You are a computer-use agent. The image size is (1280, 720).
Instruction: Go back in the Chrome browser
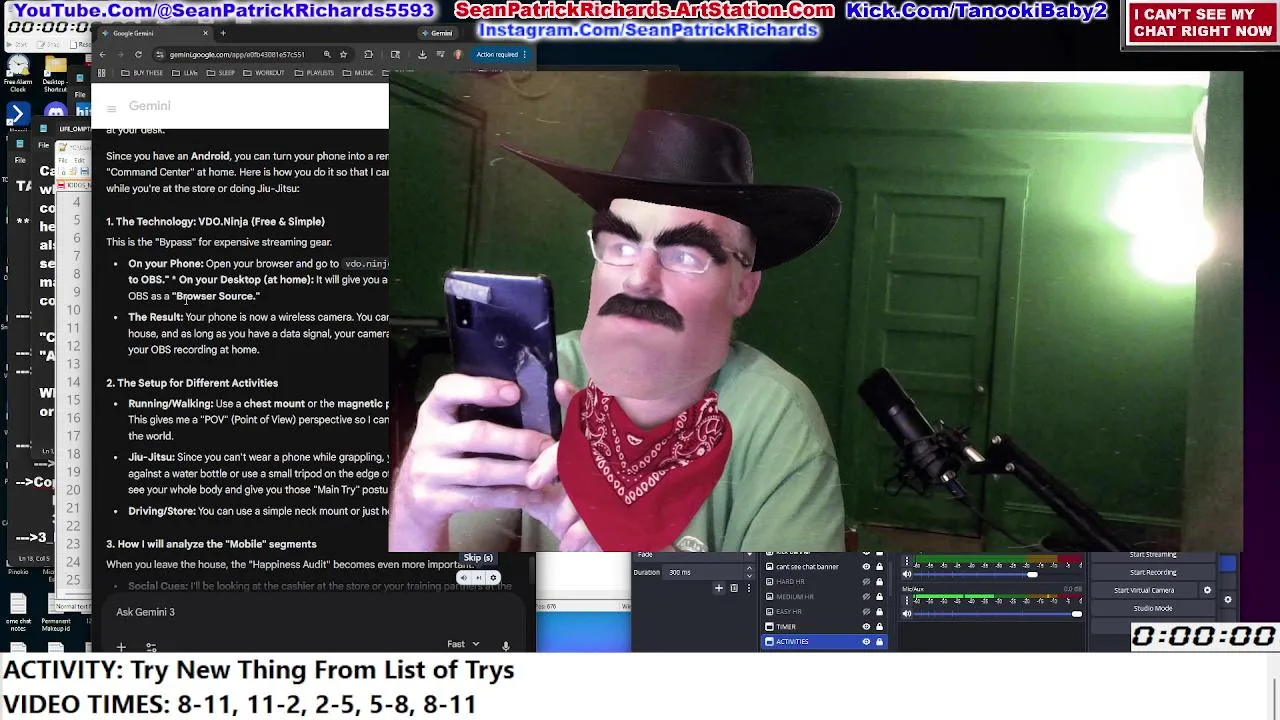[102, 54]
